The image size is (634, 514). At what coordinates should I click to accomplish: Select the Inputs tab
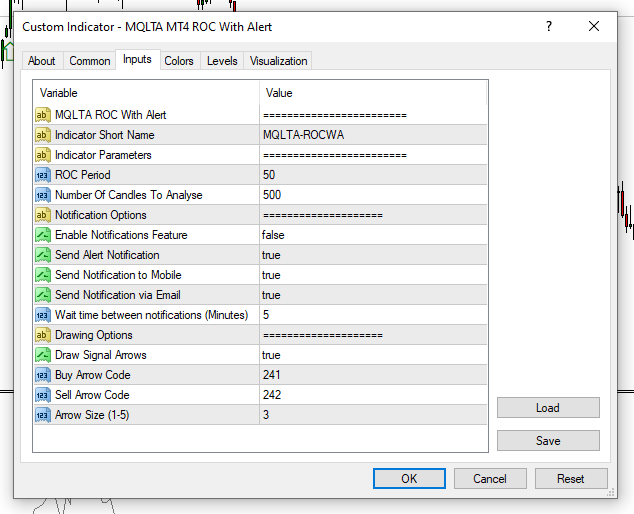137,59
